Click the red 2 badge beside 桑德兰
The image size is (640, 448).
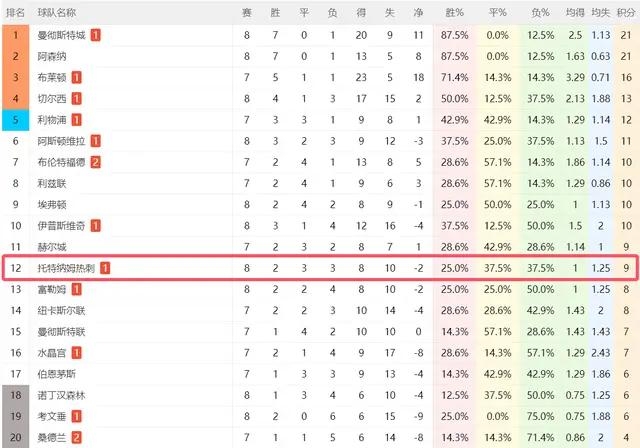76,437
